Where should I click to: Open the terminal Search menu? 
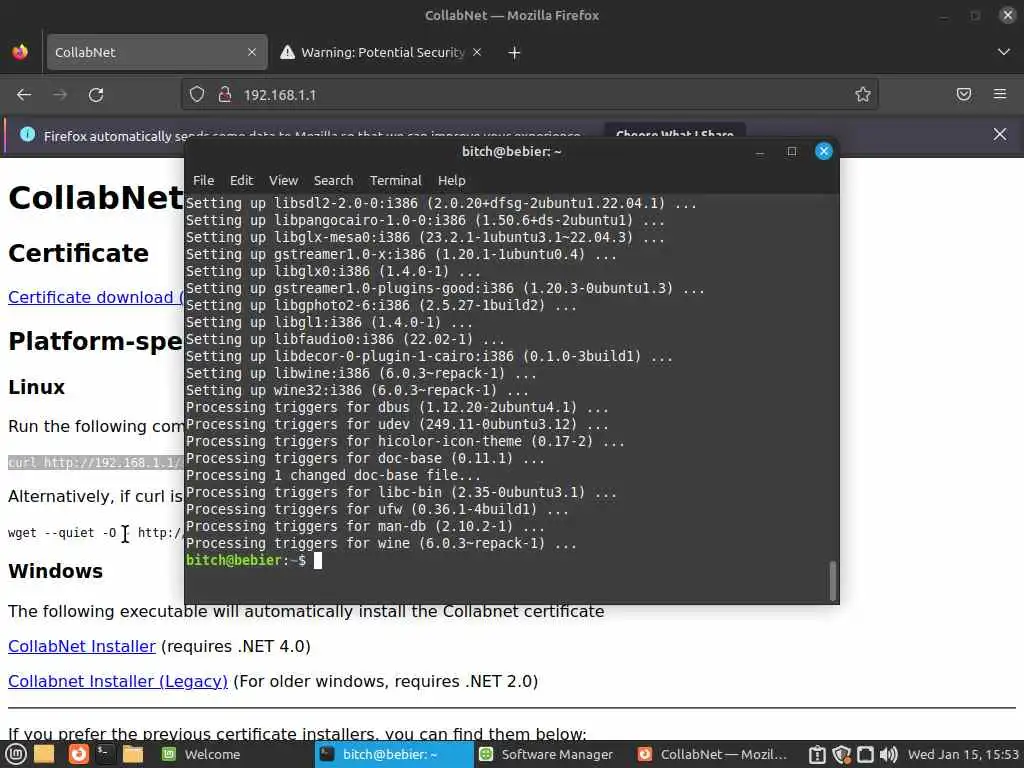333,180
